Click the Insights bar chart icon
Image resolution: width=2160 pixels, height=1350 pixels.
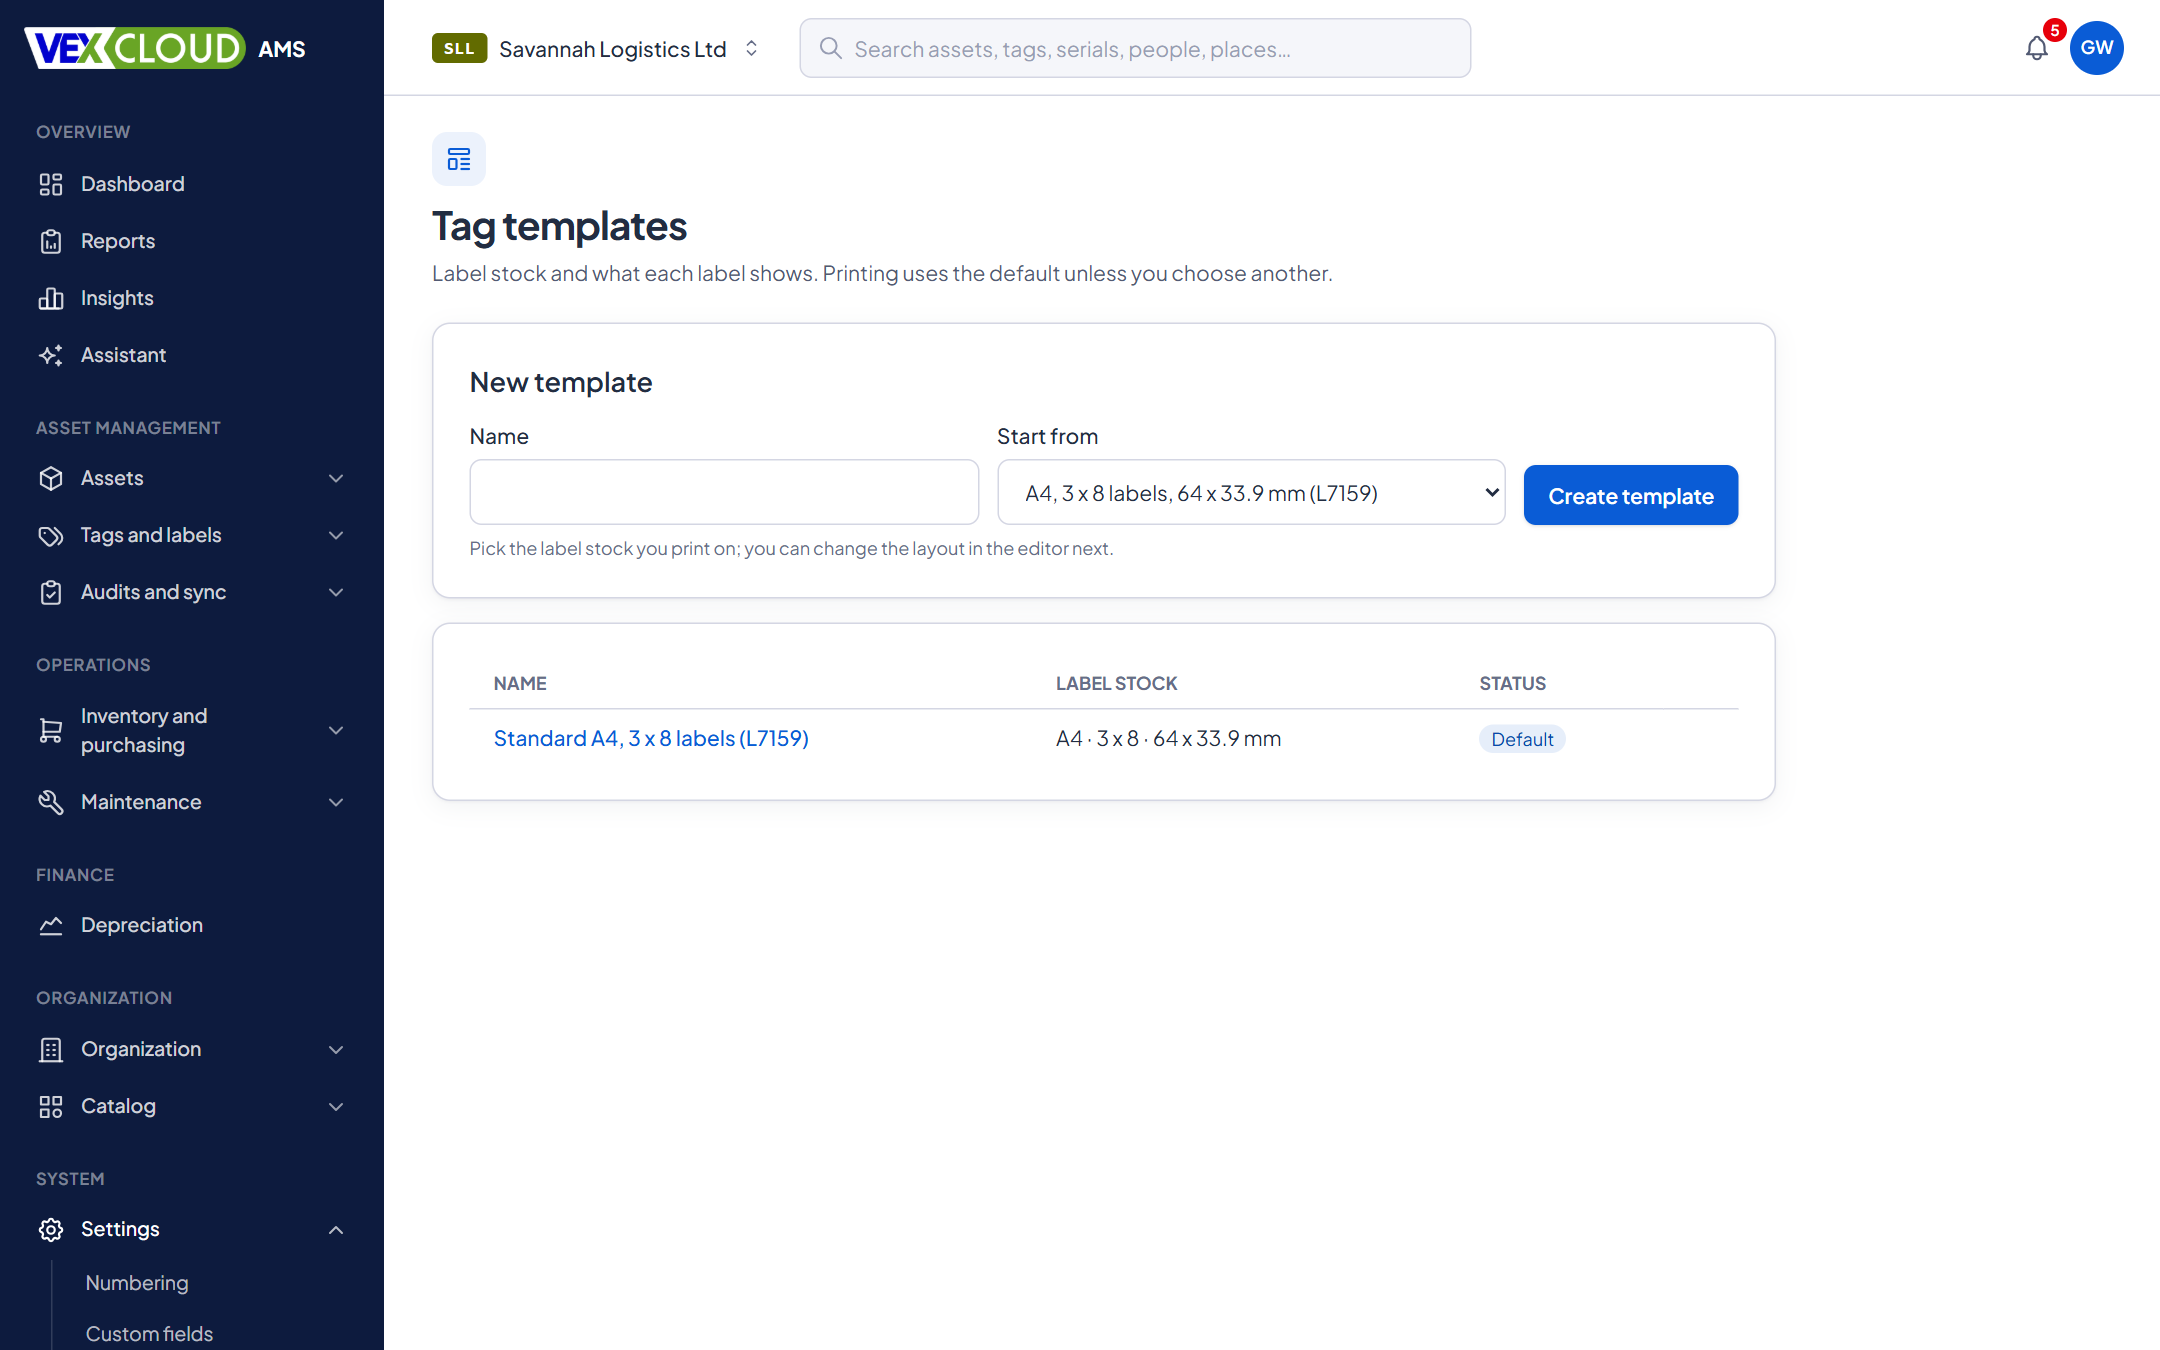point(51,298)
